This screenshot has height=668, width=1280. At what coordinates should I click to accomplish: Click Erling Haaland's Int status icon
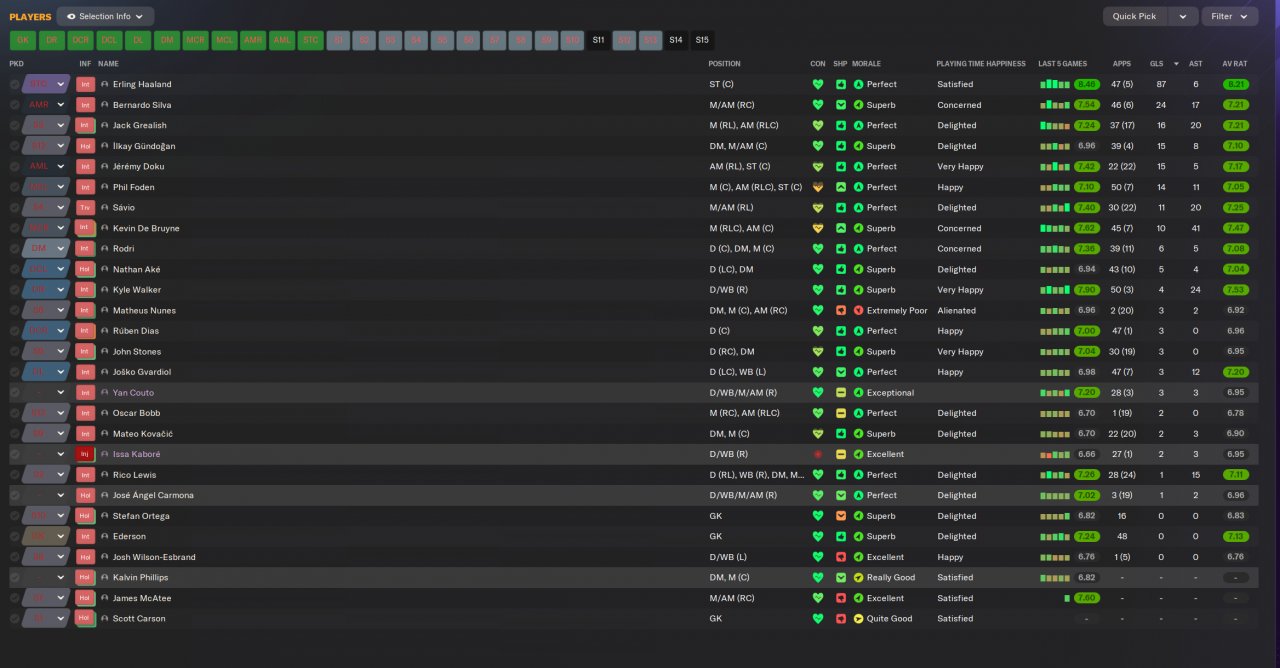pyautogui.click(x=85, y=84)
